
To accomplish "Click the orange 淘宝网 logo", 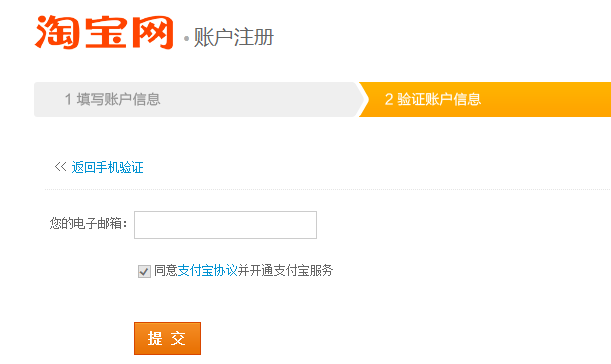I will point(104,32).
